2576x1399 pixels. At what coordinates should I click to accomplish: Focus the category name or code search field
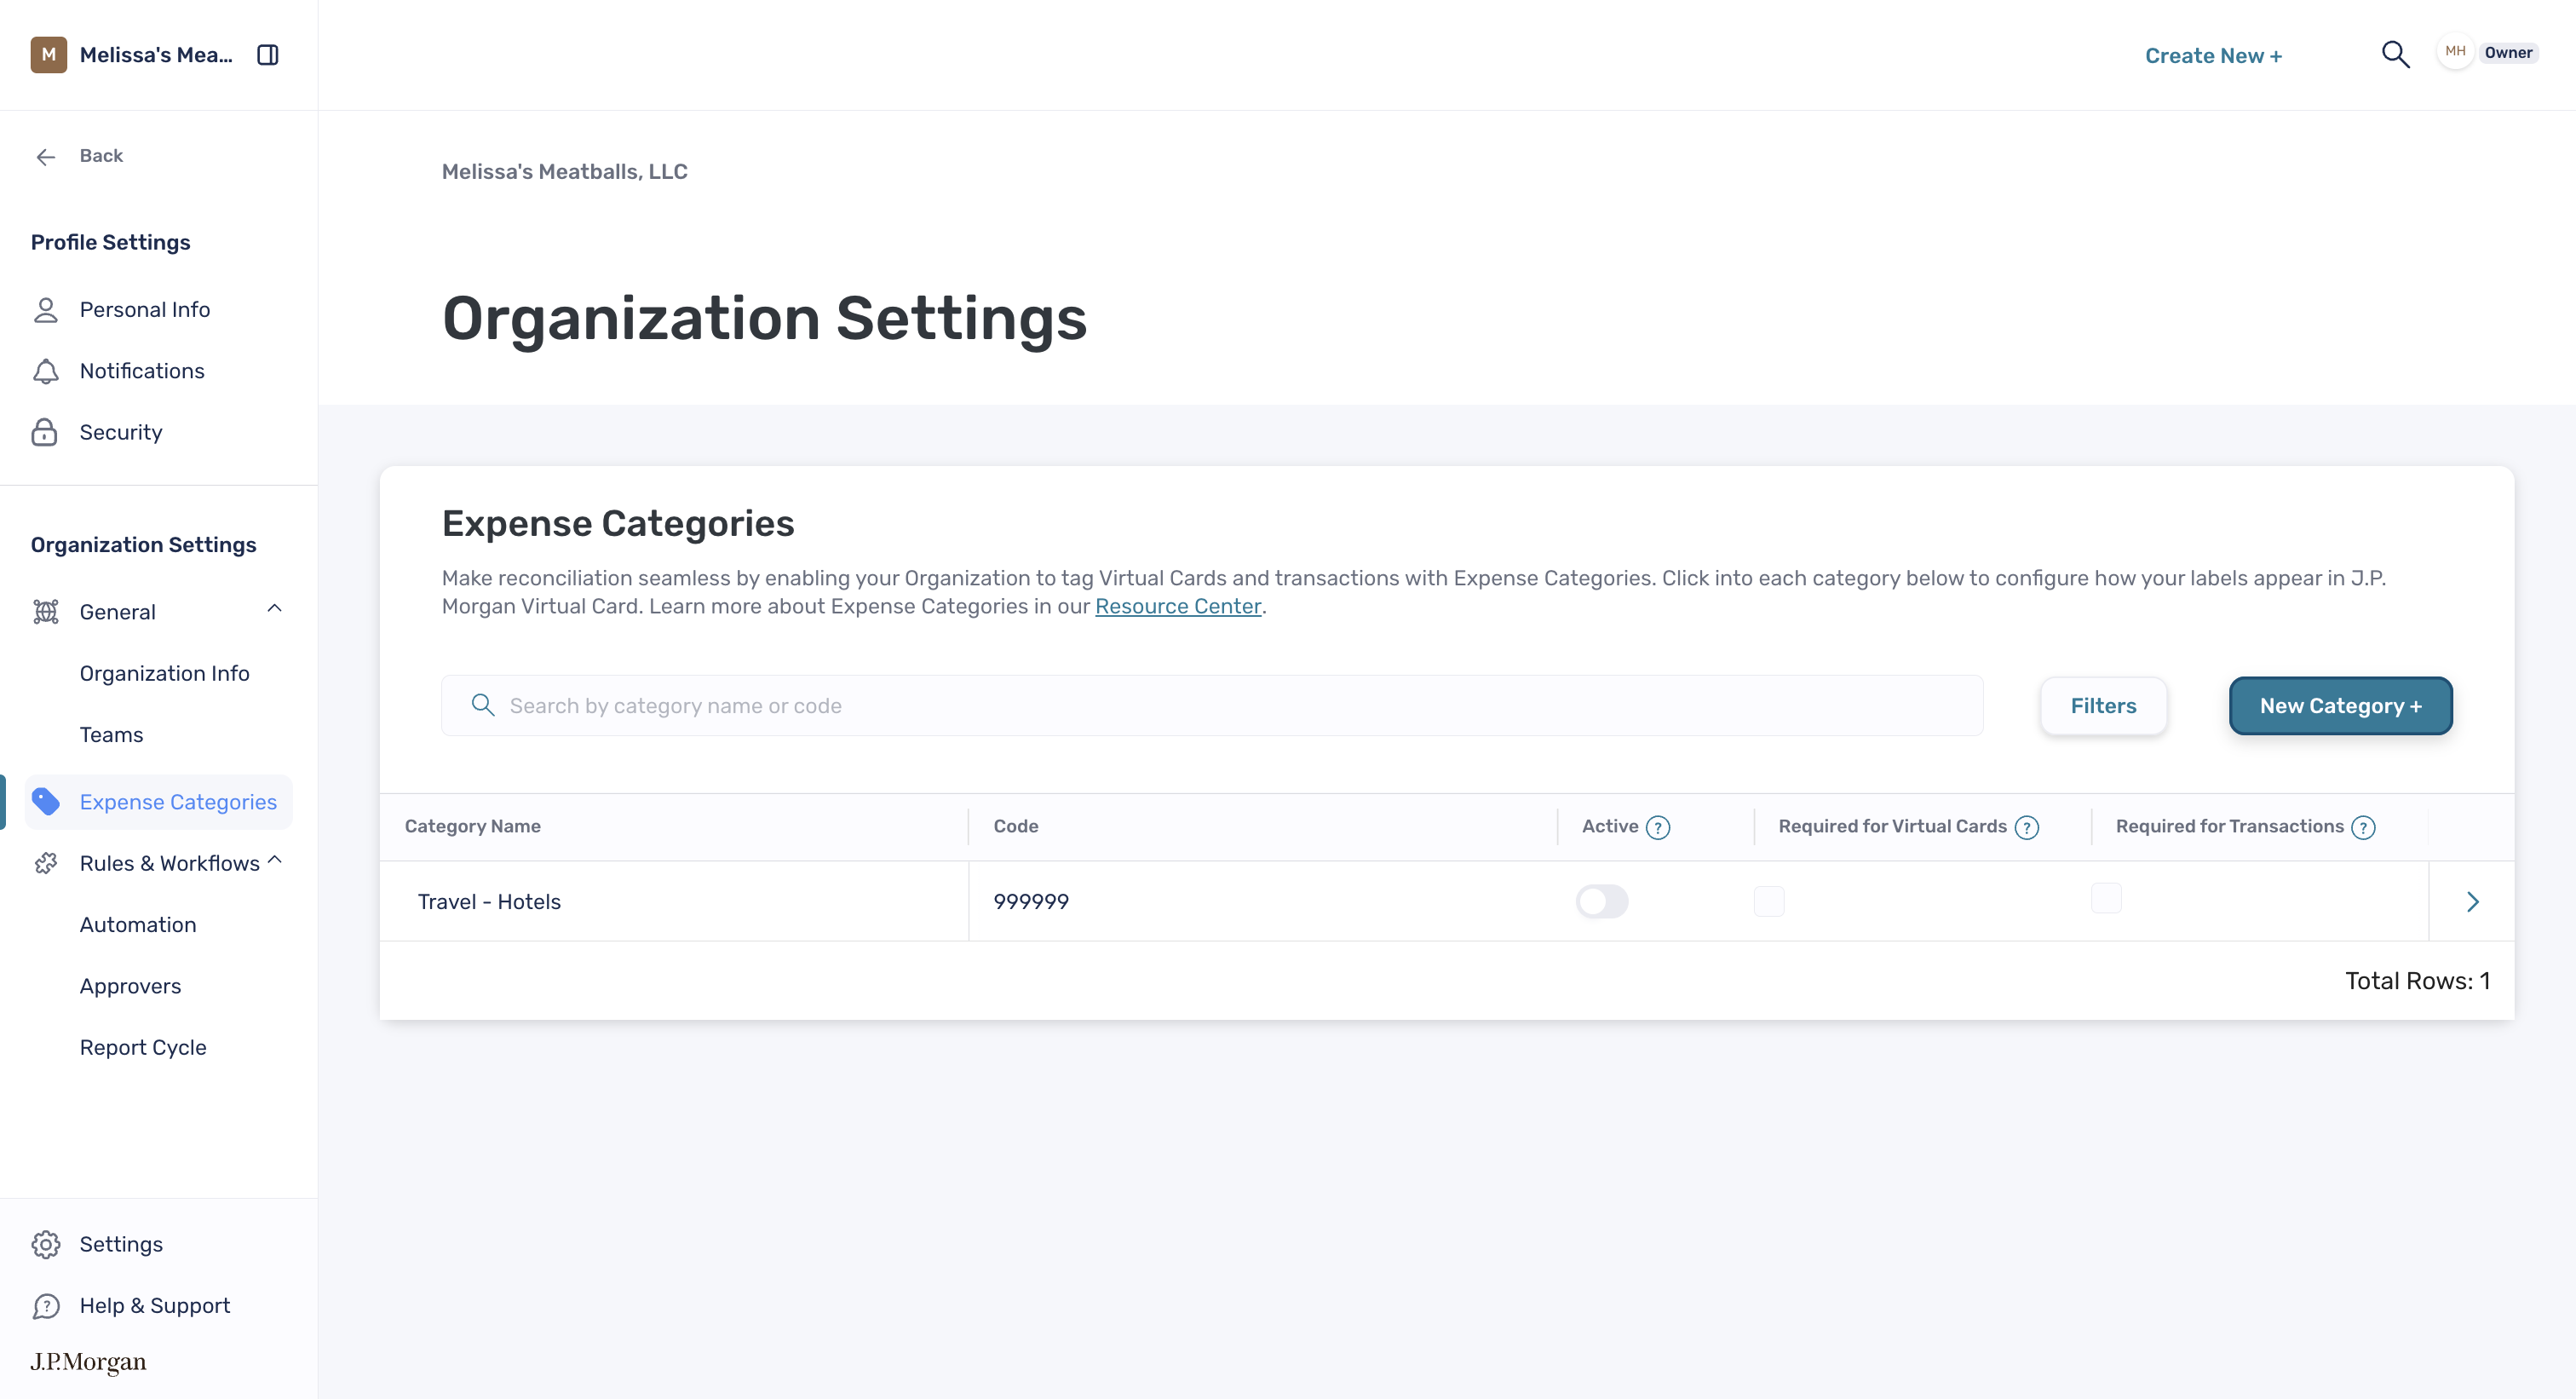coord(1212,706)
